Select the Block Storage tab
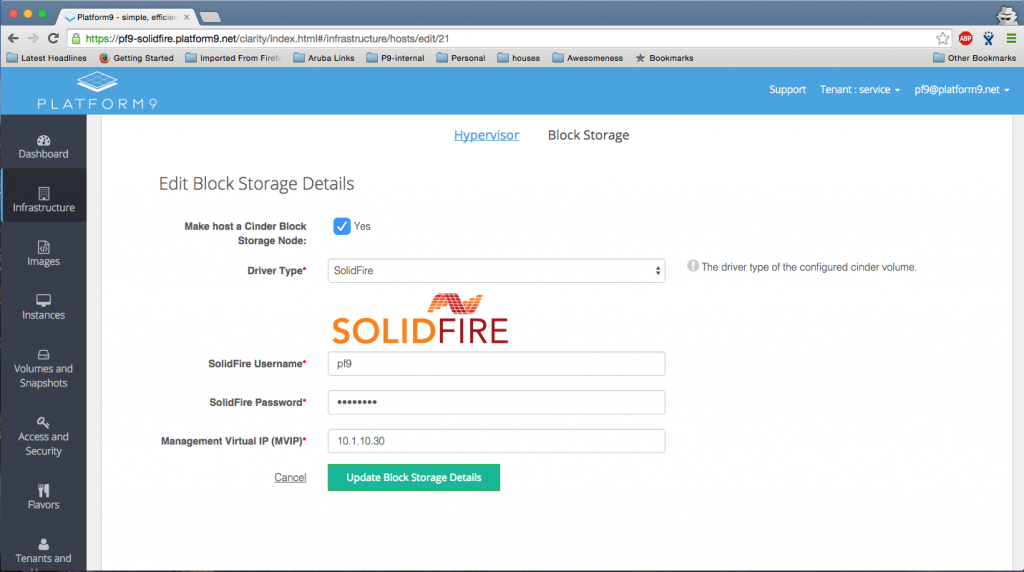The image size is (1024, 572). click(x=588, y=135)
